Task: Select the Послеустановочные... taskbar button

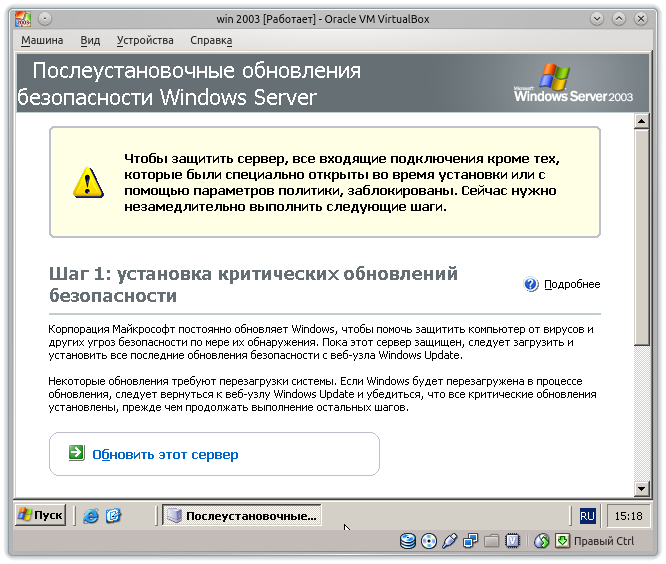Action: point(242,516)
